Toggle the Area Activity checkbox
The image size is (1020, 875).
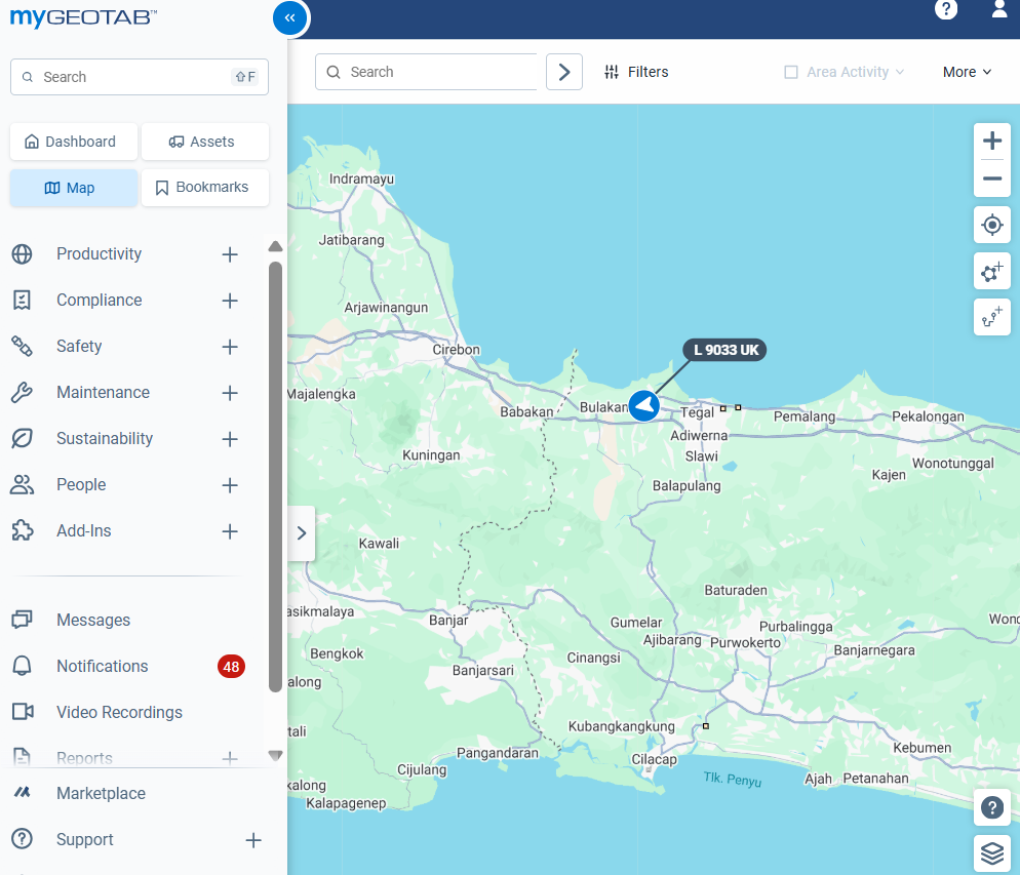[x=791, y=72]
